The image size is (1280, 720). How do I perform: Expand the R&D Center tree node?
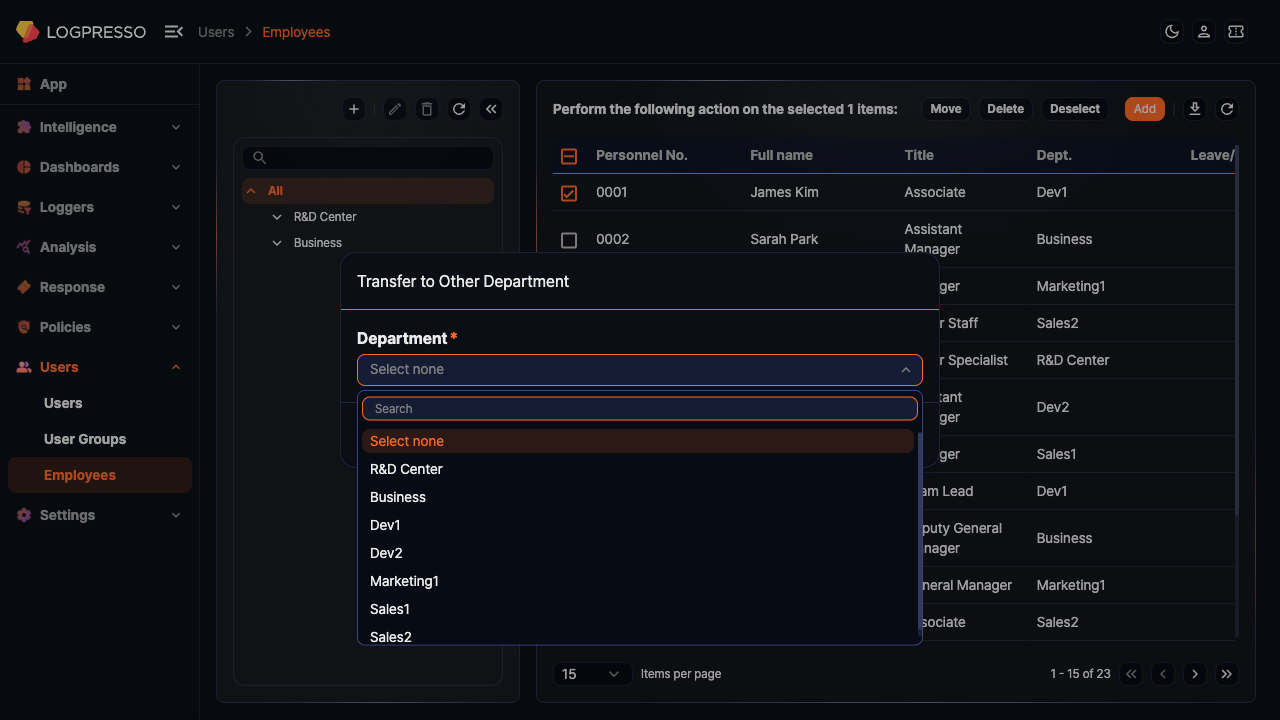pyautogui.click(x=277, y=217)
